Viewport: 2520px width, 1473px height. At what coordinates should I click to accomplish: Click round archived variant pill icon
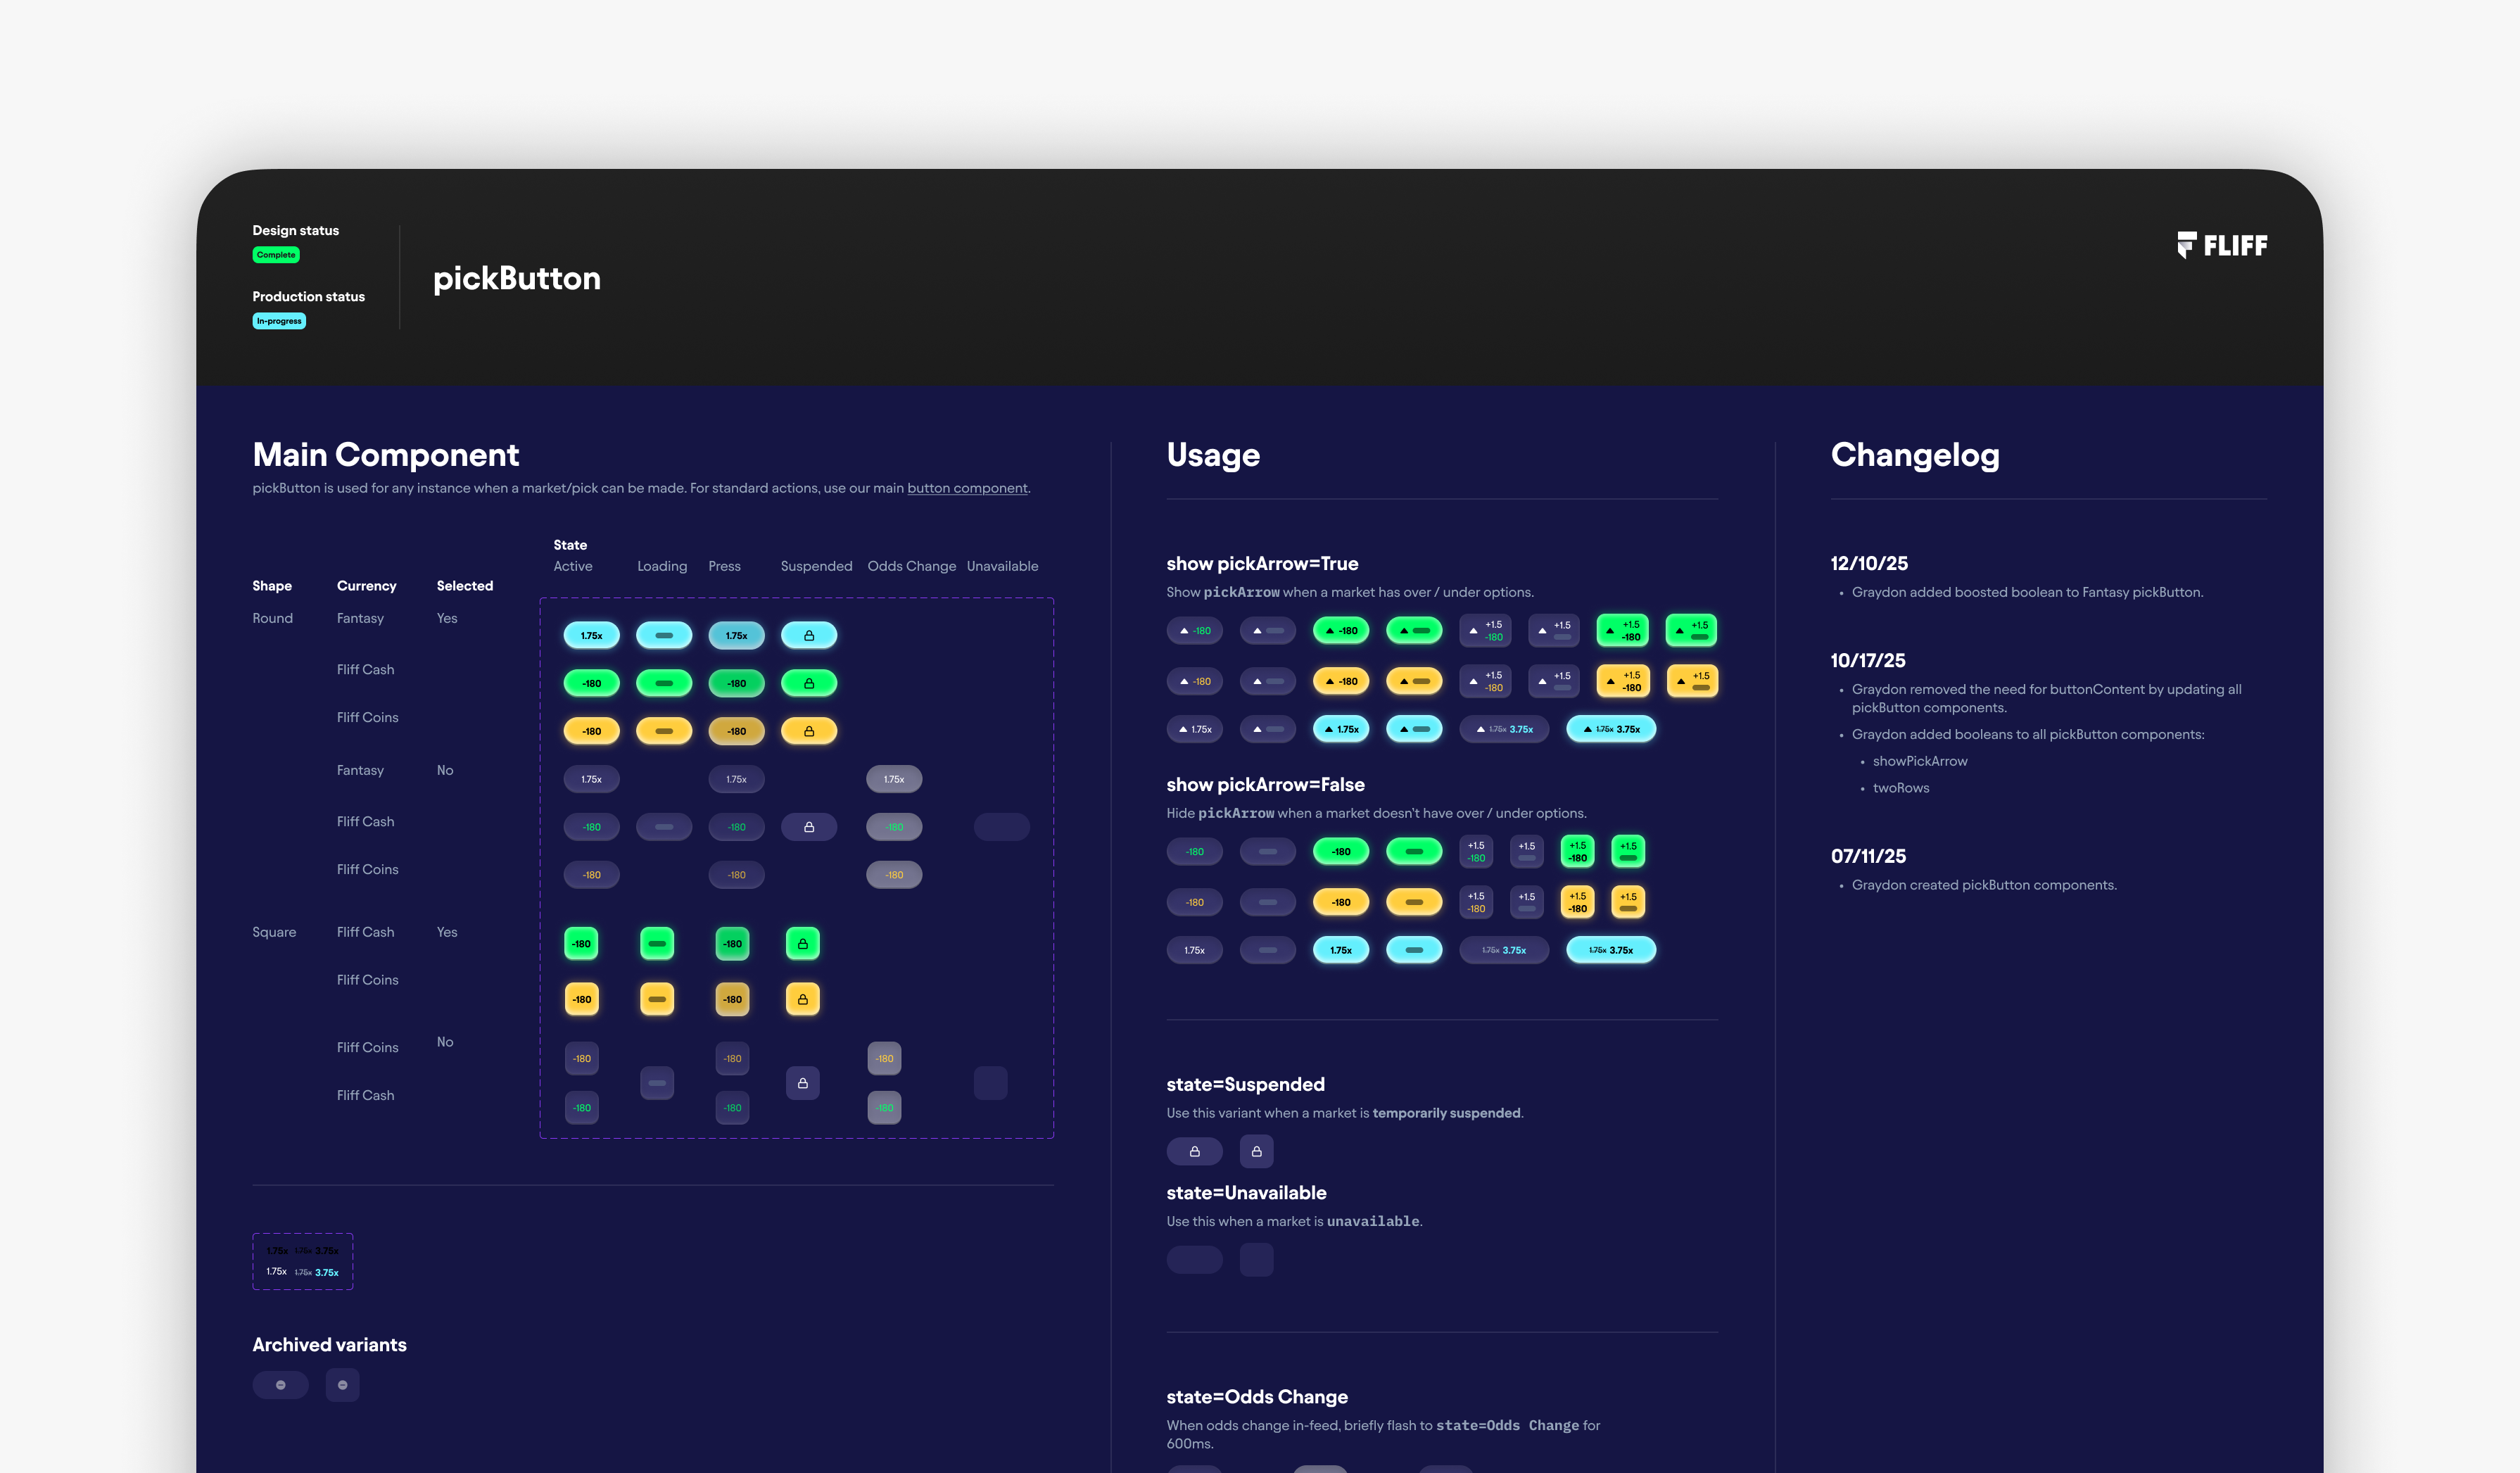(280, 1385)
